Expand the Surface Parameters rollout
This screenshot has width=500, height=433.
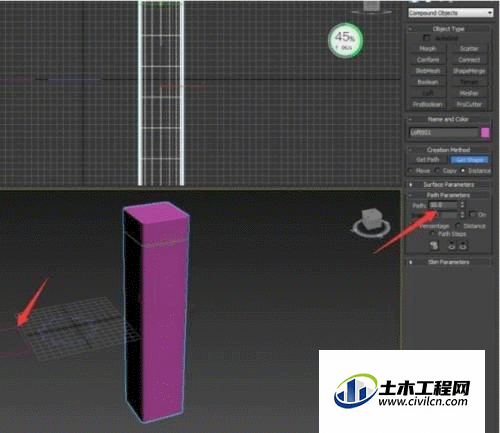pyautogui.click(x=448, y=184)
